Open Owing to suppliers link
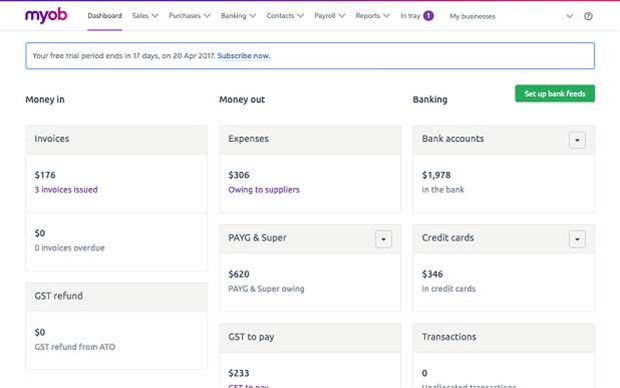620x388 pixels. click(264, 190)
